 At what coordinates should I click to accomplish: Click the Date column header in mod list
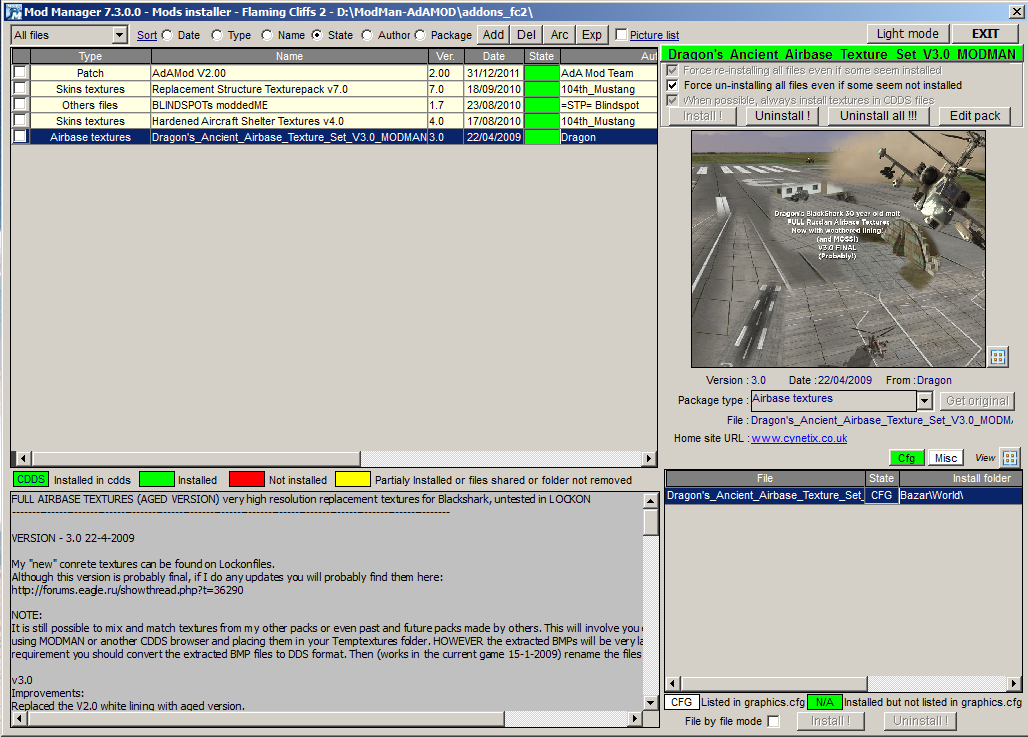[x=494, y=56]
